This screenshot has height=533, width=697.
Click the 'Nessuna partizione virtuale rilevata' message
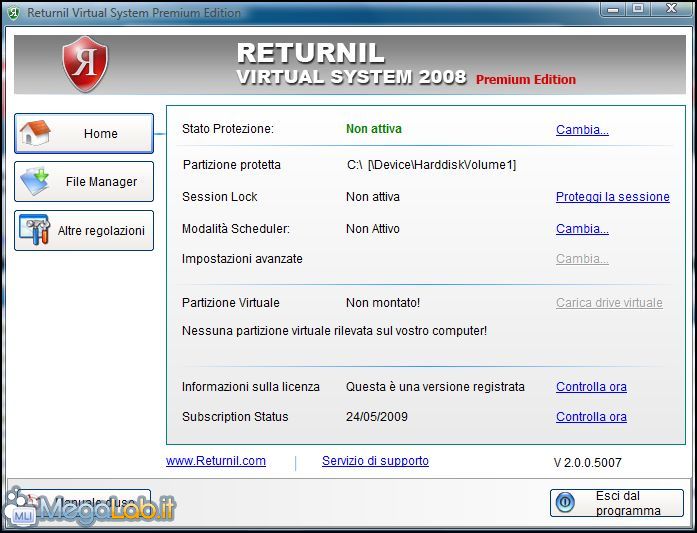(x=334, y=331)
